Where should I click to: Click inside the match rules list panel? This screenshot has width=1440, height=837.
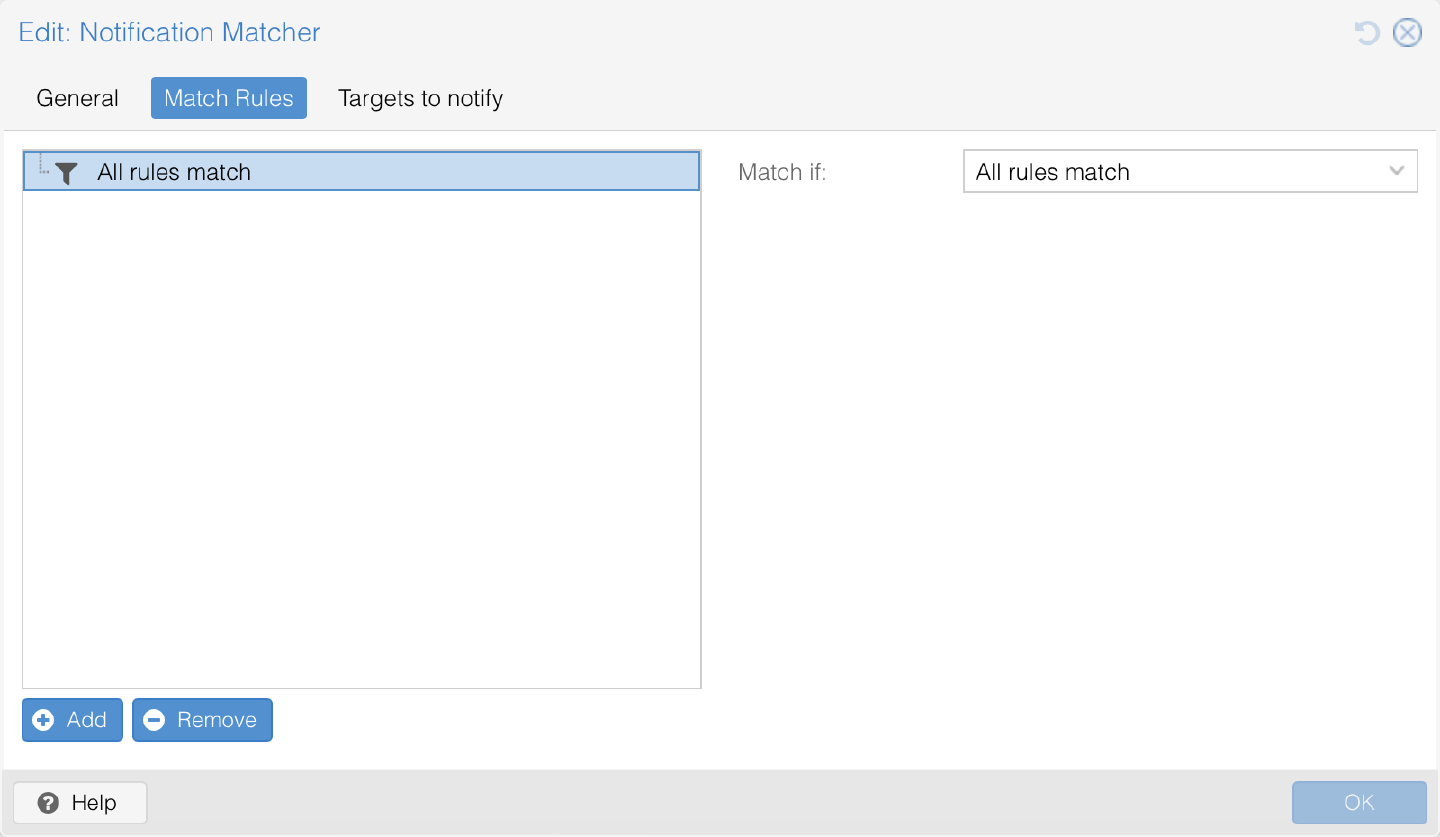(x=360, y=430)
